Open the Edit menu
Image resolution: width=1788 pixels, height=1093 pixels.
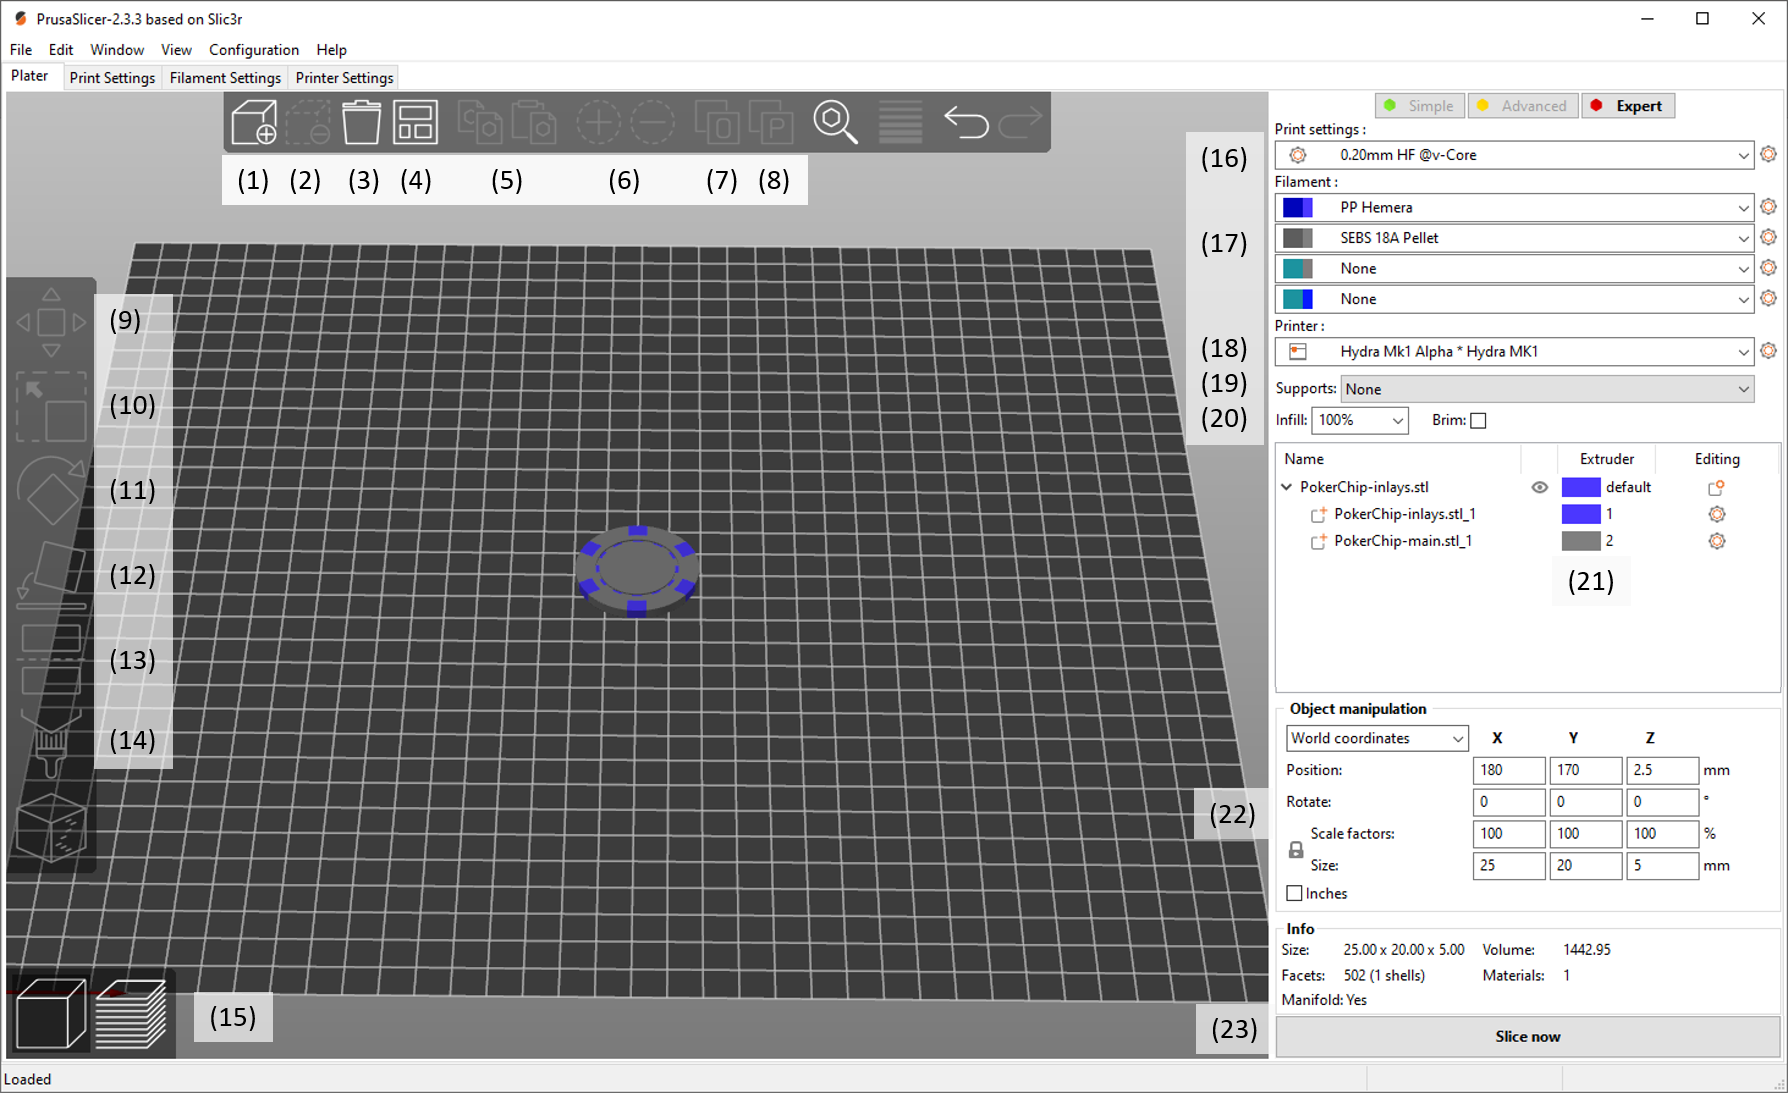tap(61, 49)
